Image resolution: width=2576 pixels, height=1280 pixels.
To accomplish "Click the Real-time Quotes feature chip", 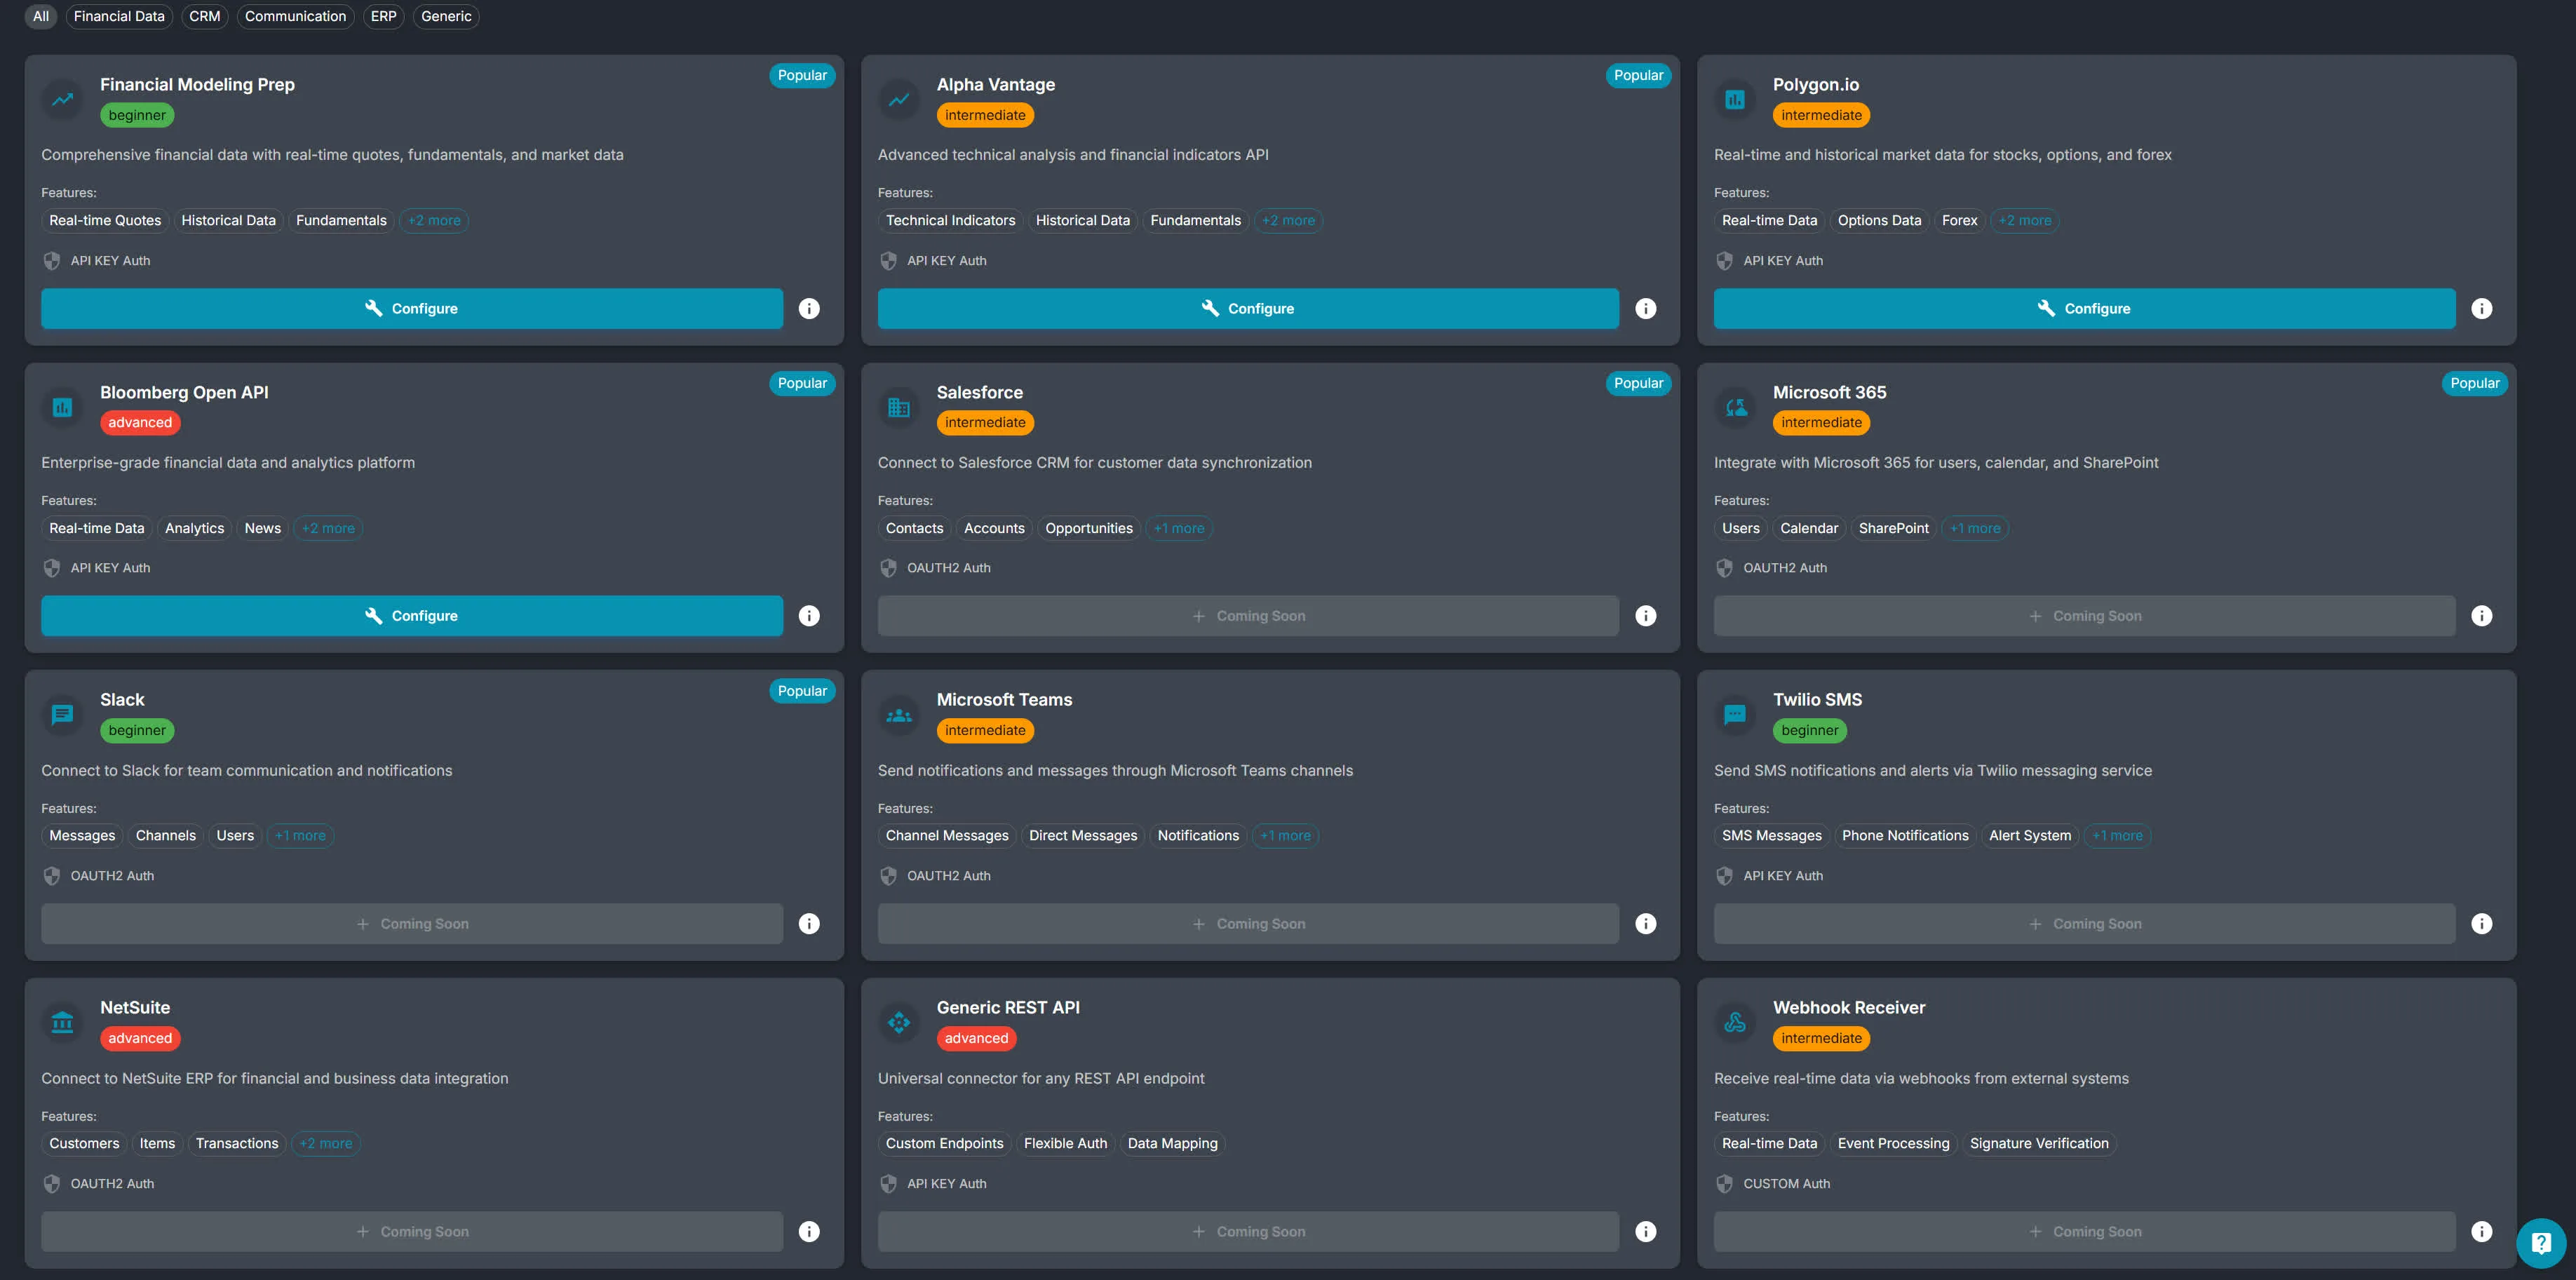I will click(105, 220).
